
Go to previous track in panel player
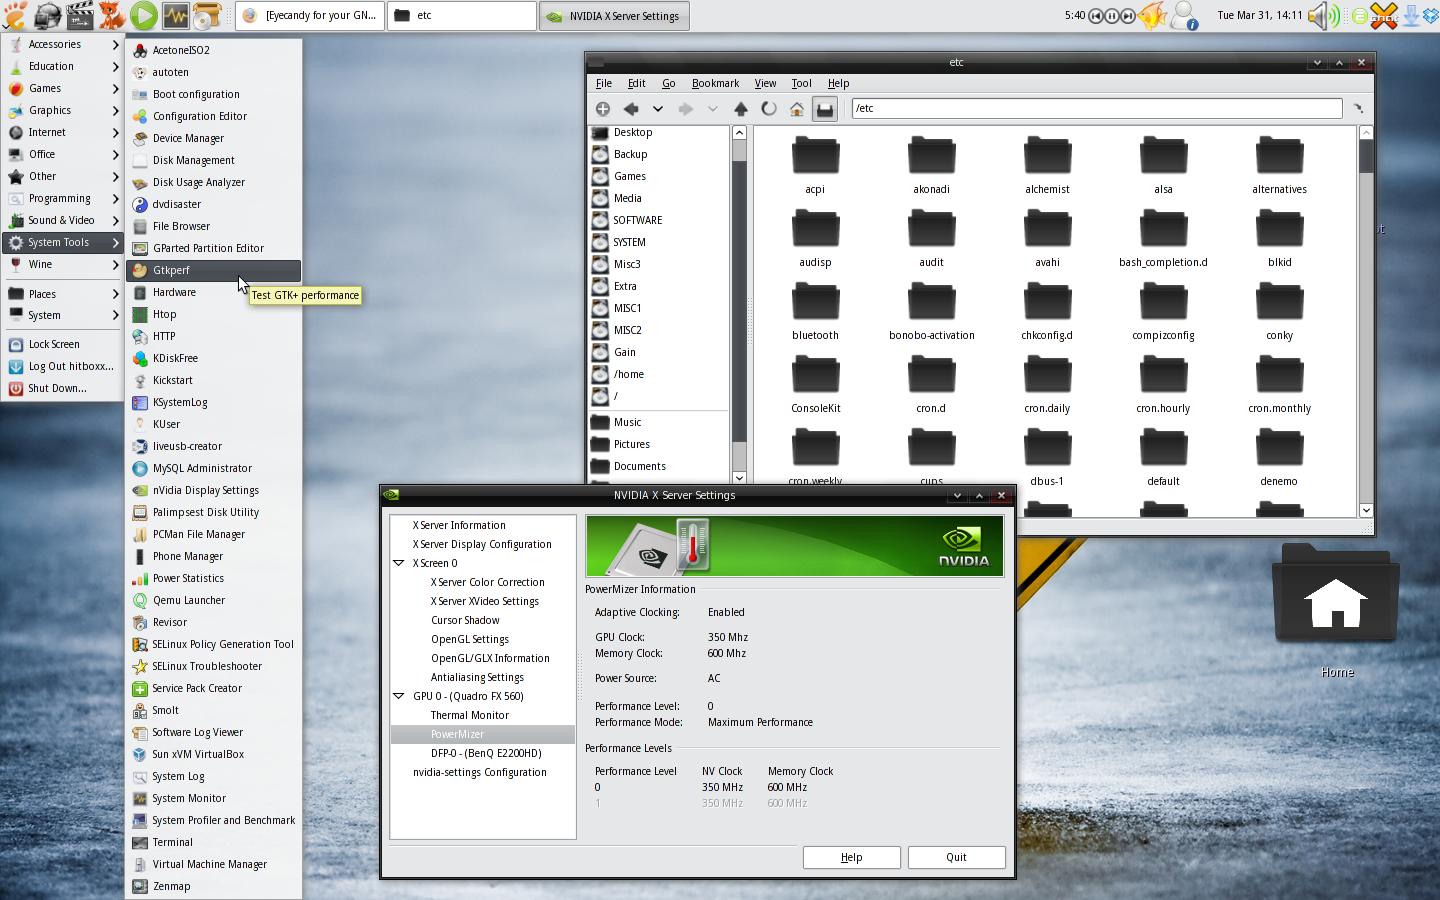tap(1096, 16)
